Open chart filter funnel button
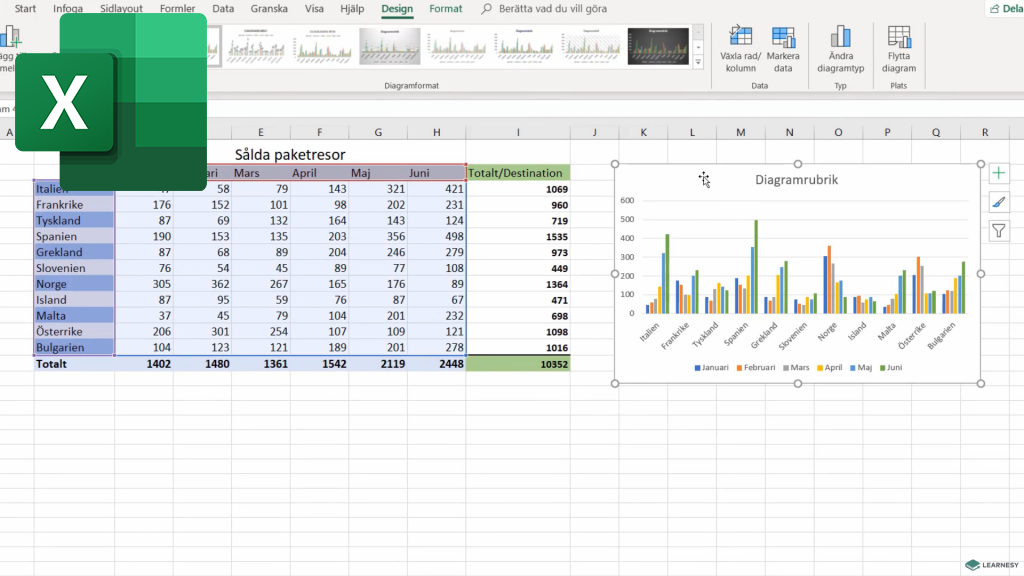The width and height of the screenshot is (1024, 576). pos(999,231)
